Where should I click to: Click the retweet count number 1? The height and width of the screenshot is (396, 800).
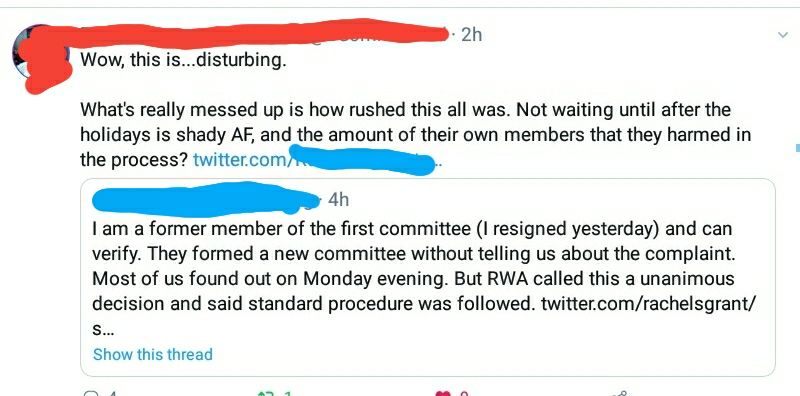point(289,393)
